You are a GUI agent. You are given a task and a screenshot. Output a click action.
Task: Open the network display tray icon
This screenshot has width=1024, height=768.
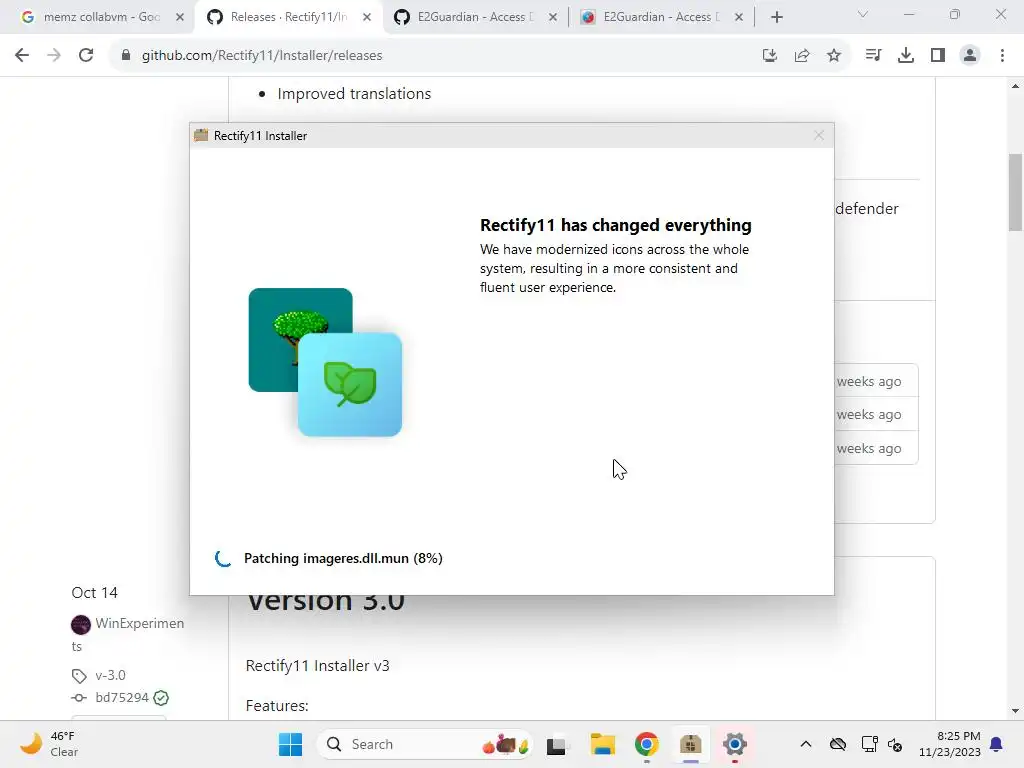pyautogui.click(x=869, y=744)
